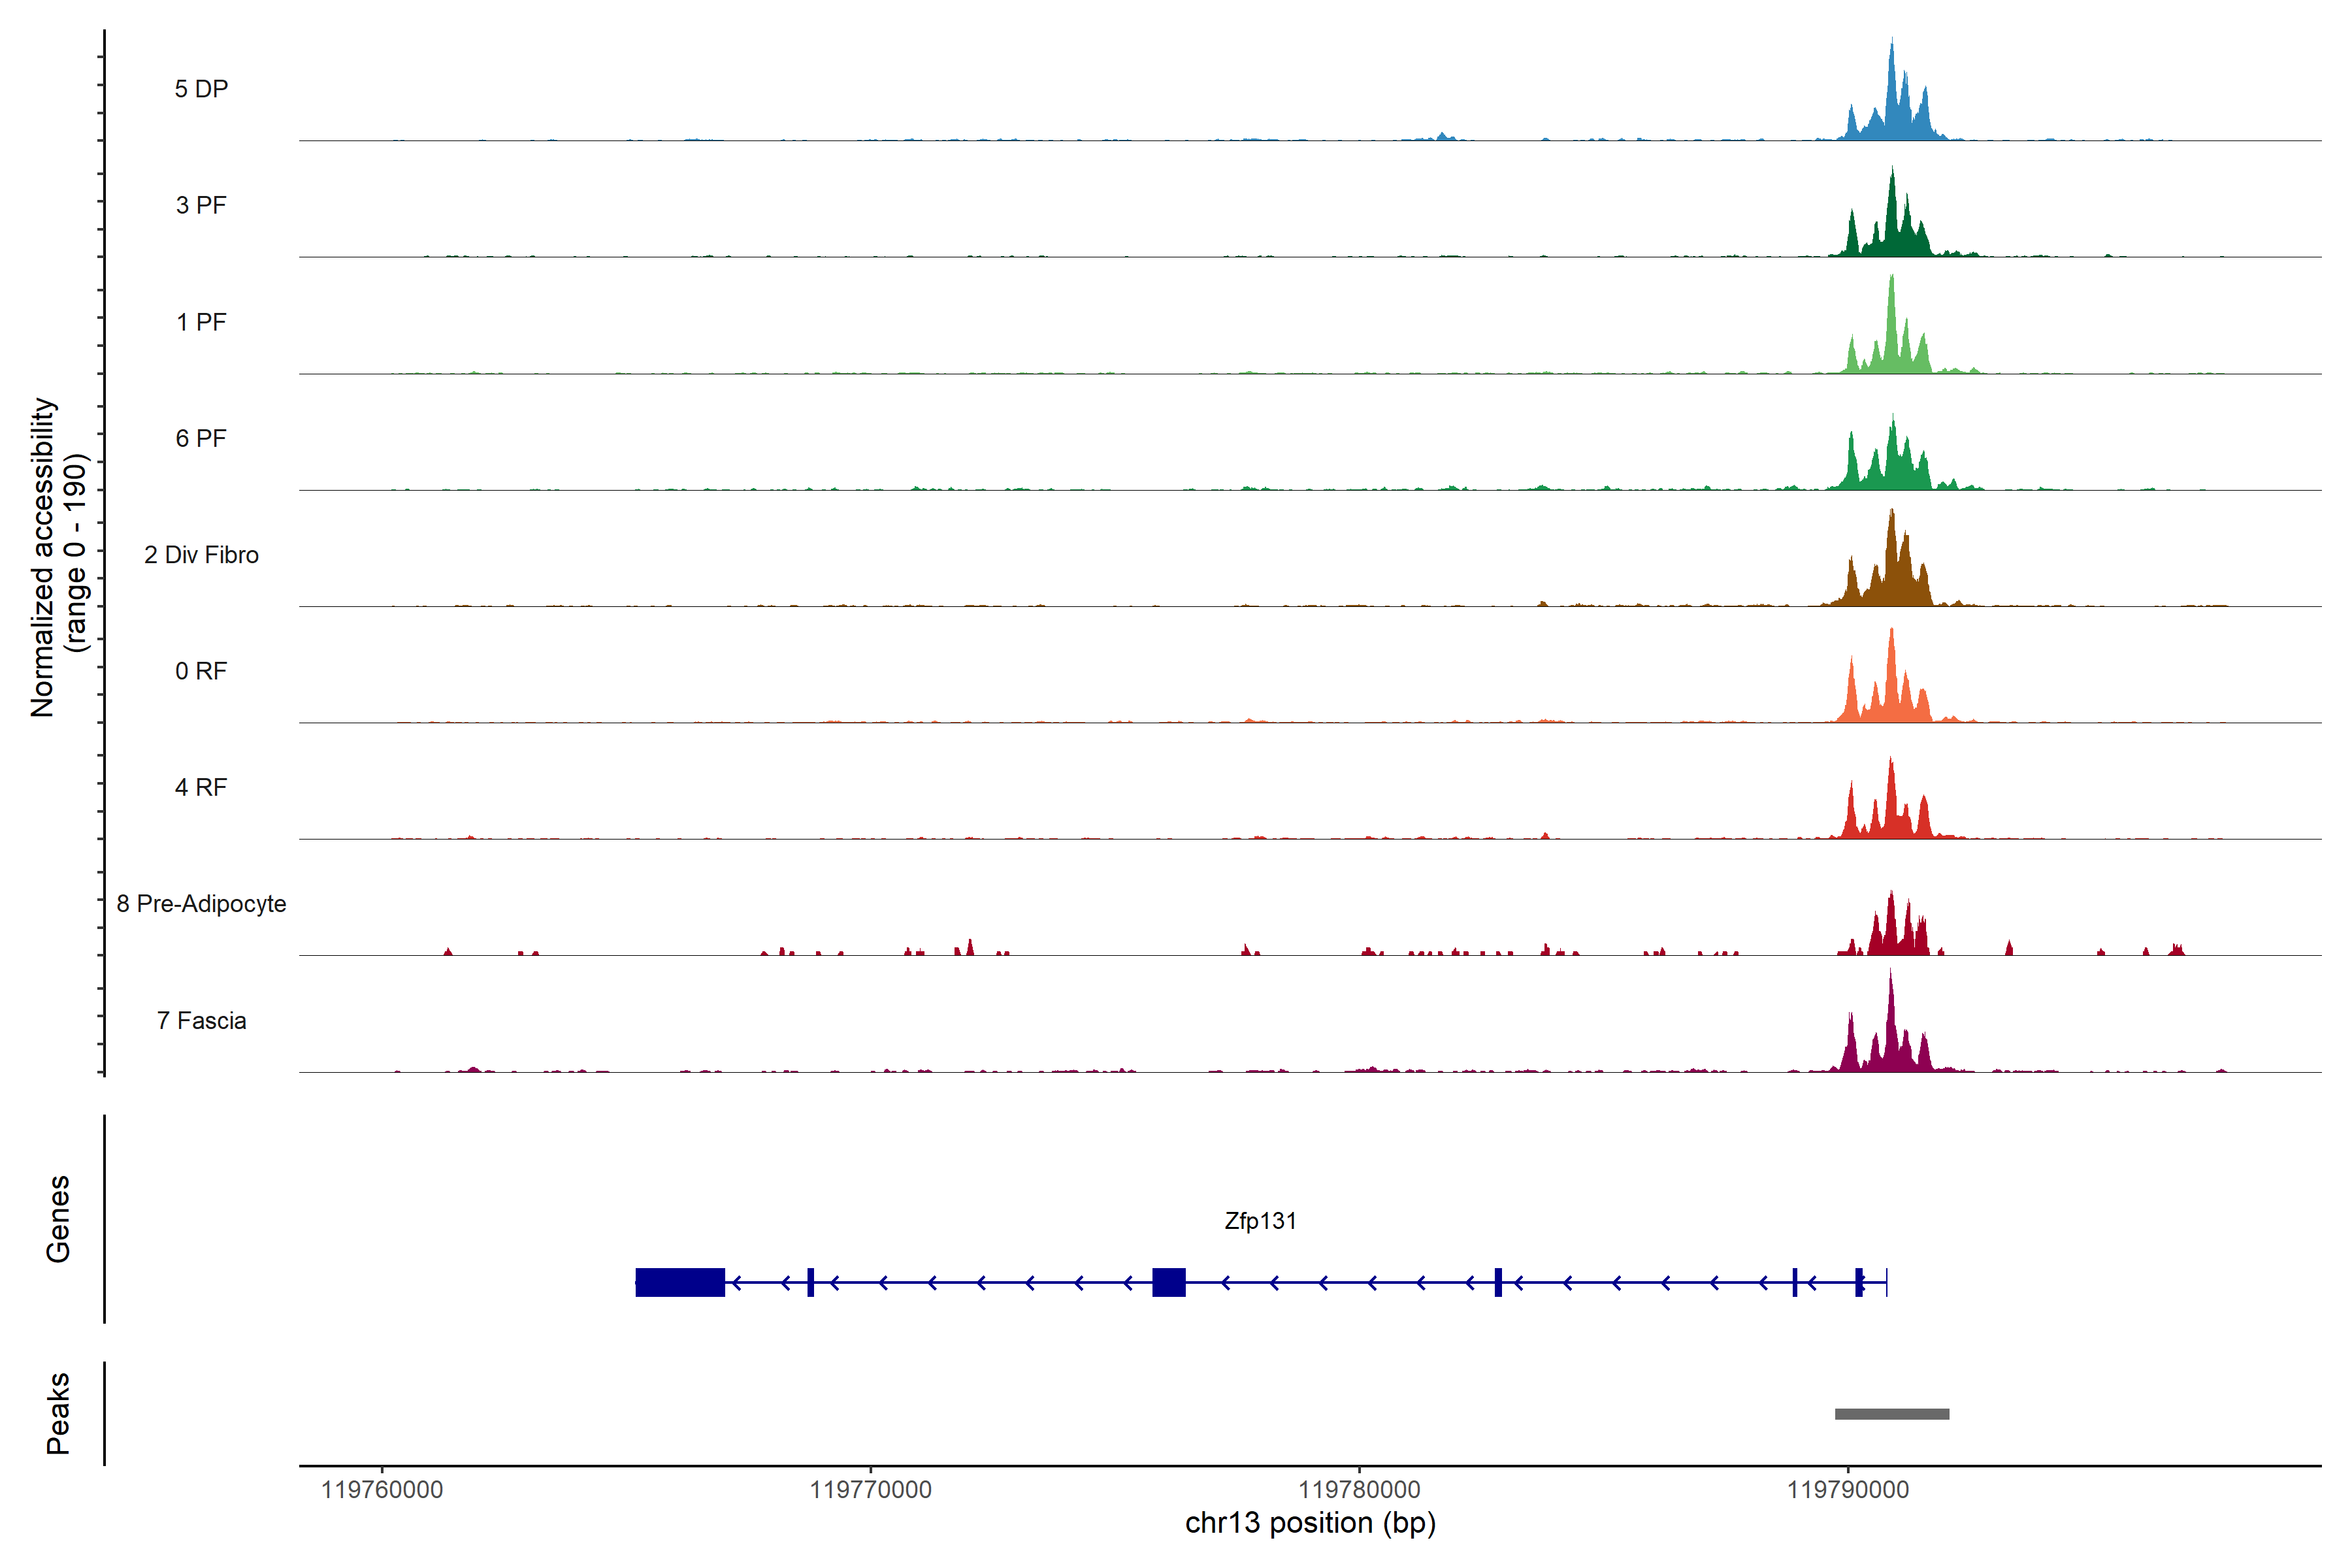Click the 0 RF track label
Viewport: 2352px width, 1568px height.
coord(201,671)
